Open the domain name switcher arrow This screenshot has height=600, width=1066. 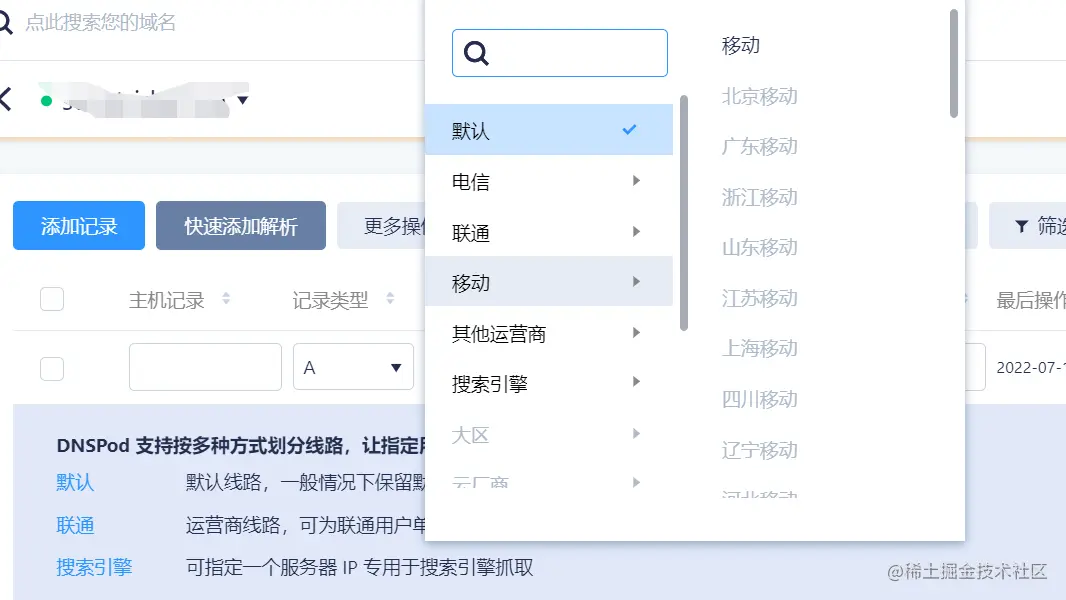pyautogui.click(x=243, y=101)
